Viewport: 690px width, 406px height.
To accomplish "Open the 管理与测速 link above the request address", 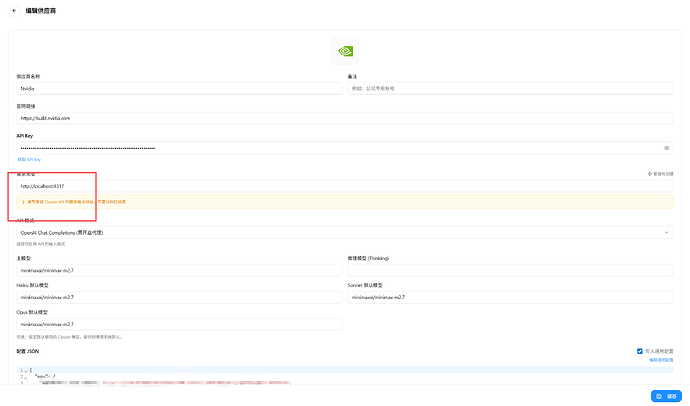I will pos(661,174).
